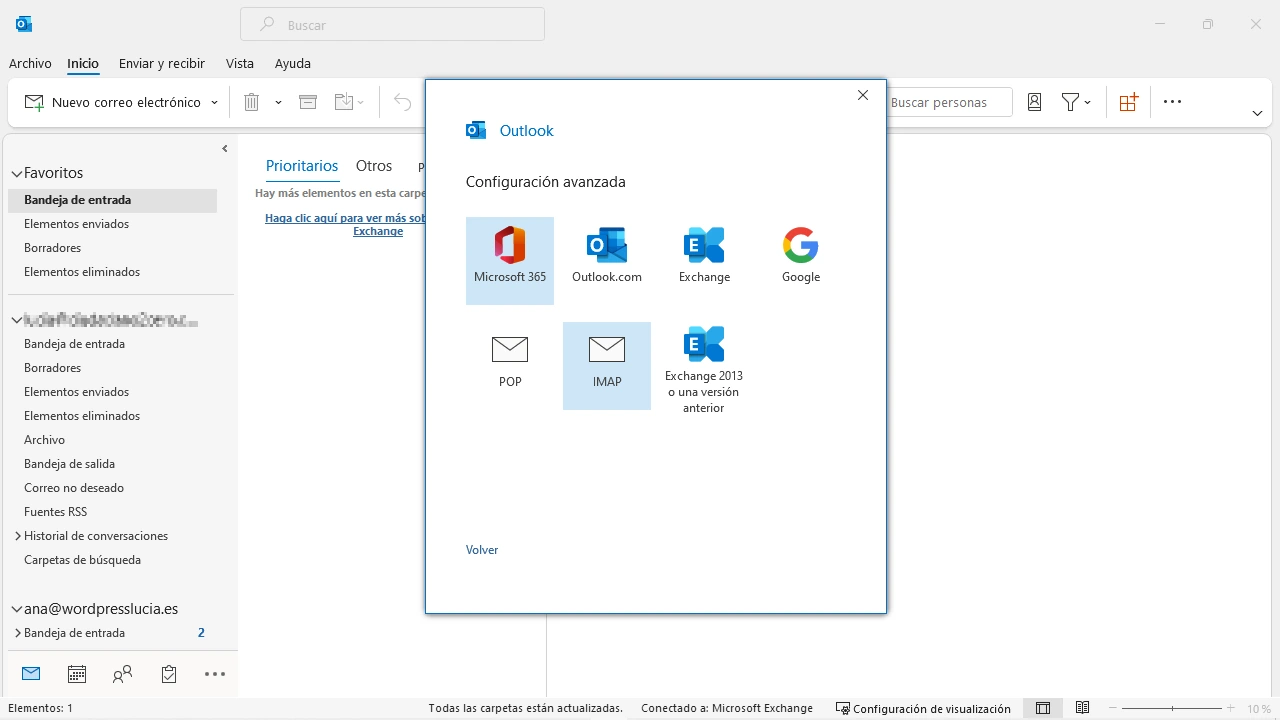1280x720 pixels.
Task: Open the address book icon
Action: [1034, 102]
